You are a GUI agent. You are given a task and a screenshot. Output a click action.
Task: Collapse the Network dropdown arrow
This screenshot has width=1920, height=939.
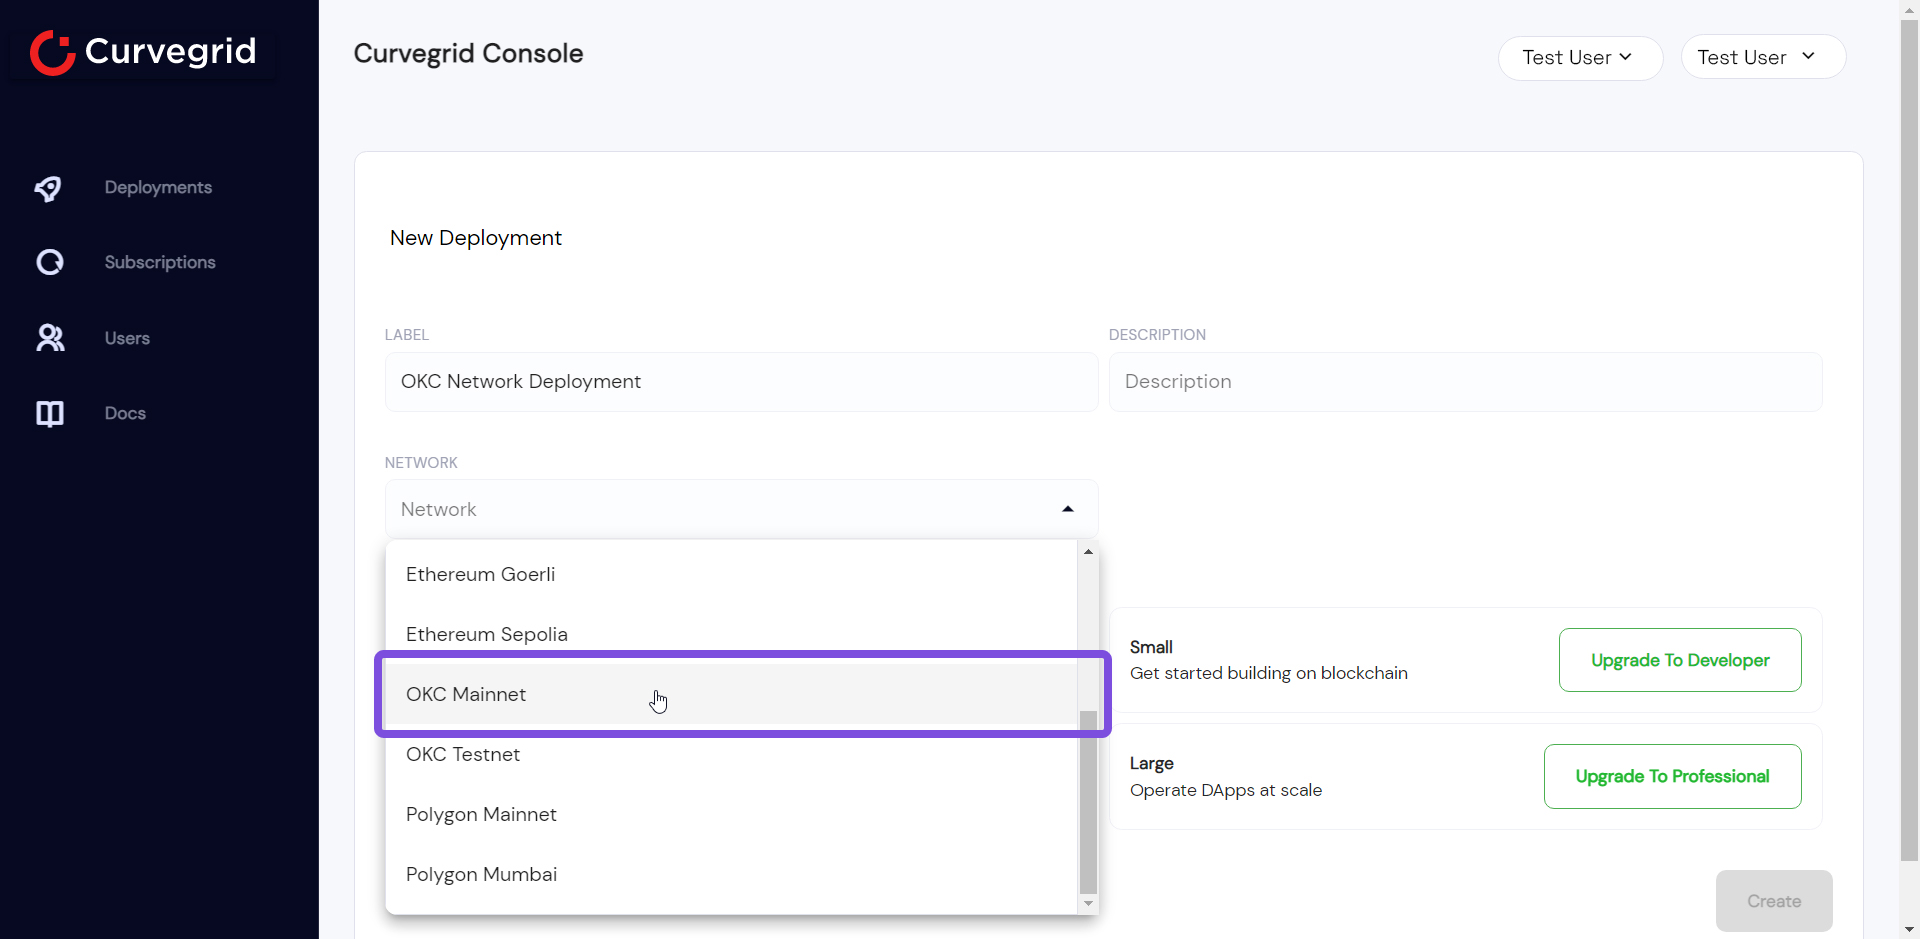[1068, 509]
